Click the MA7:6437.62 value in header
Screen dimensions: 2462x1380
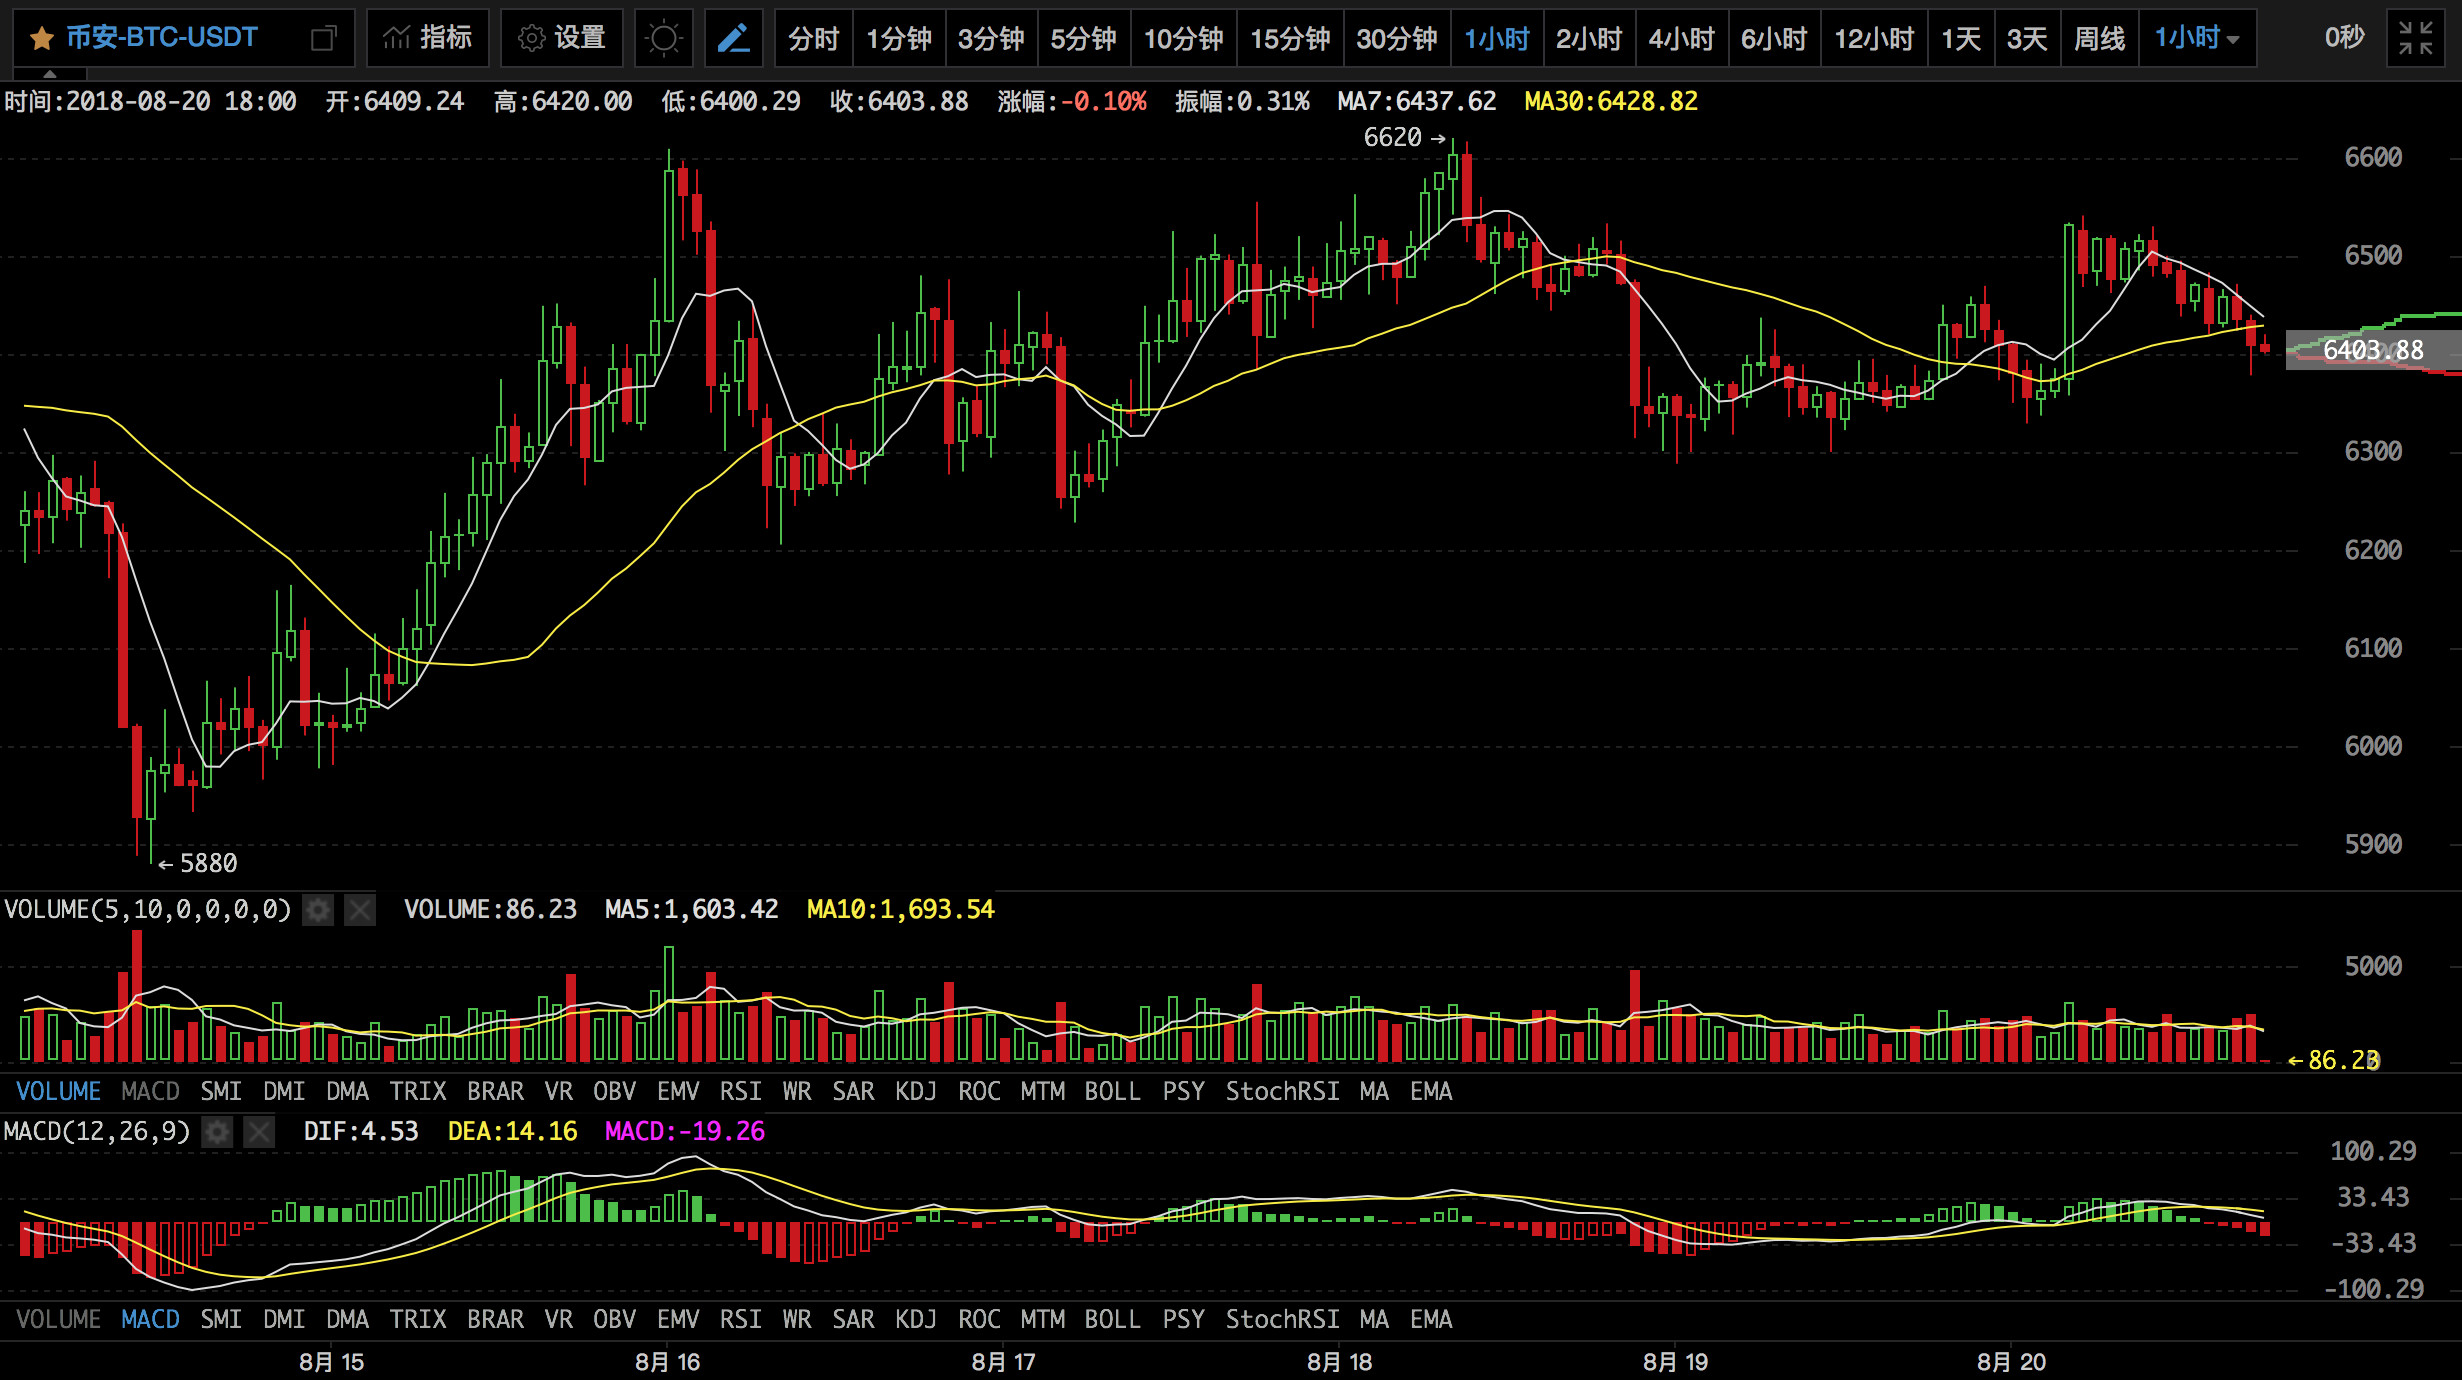[1417, 101]
